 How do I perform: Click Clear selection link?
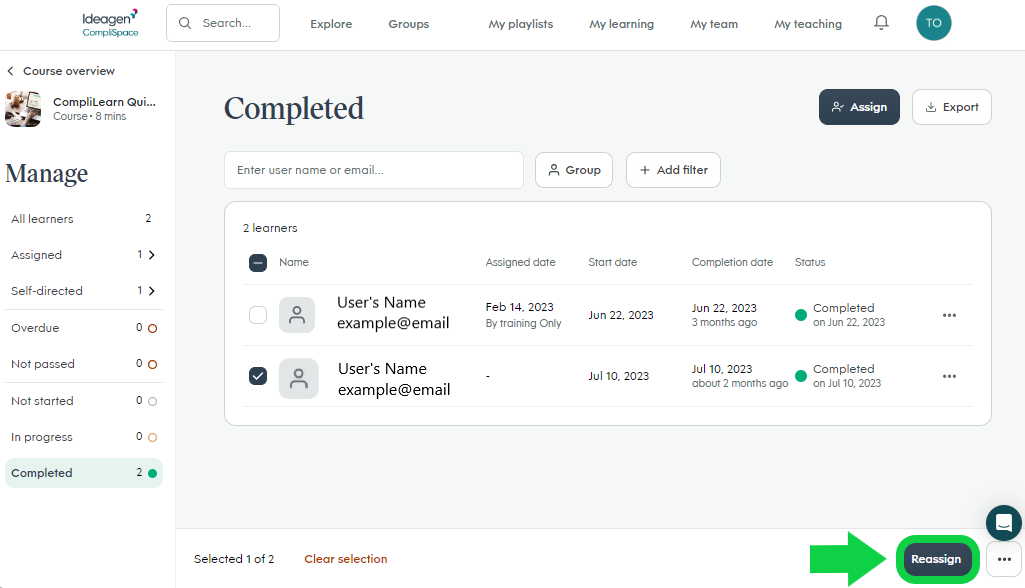pyautogui.click(x=346, y=559)
